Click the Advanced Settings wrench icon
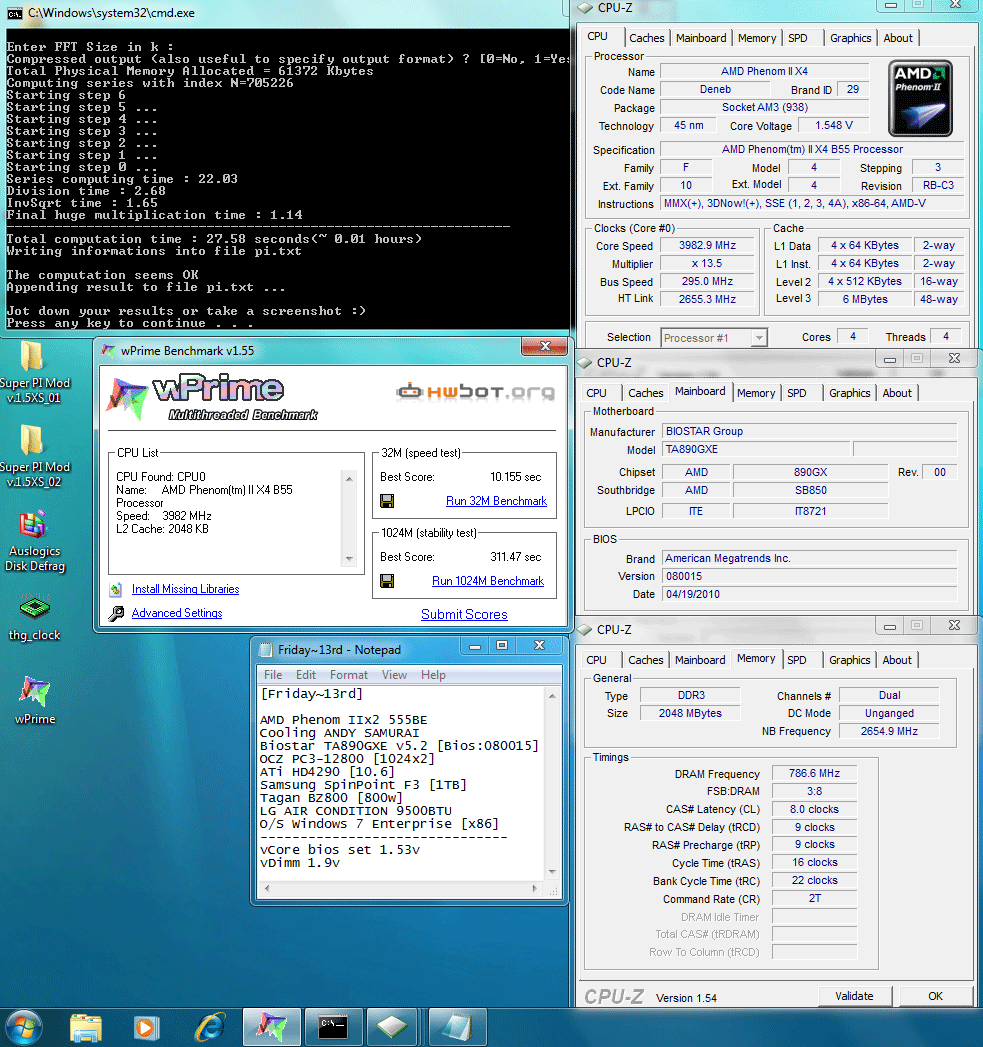Screen dimensions: 983x1047 pos(116,613)
